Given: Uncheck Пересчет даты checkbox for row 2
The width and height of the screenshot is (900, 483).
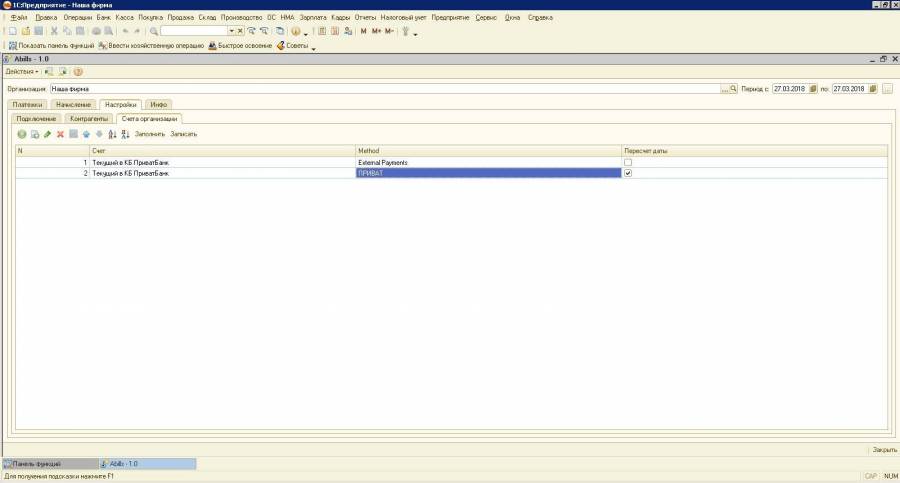Looking at the screenshot, I should coord(628,173).
